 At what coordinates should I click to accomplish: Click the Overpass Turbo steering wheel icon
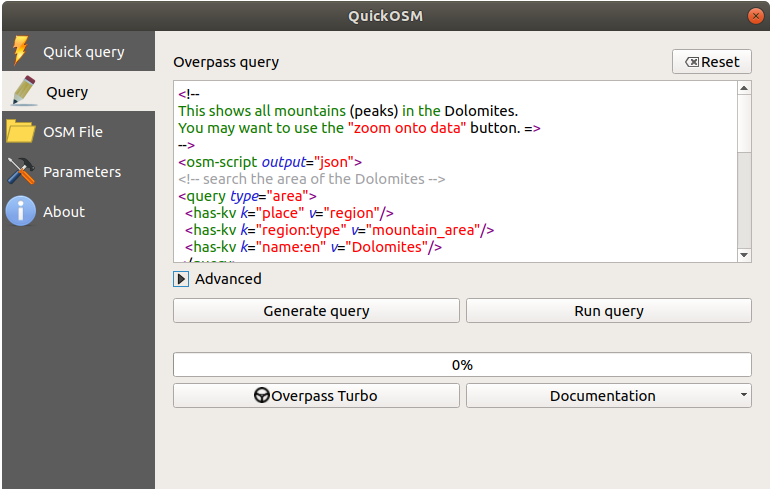[x=262, y=396]
